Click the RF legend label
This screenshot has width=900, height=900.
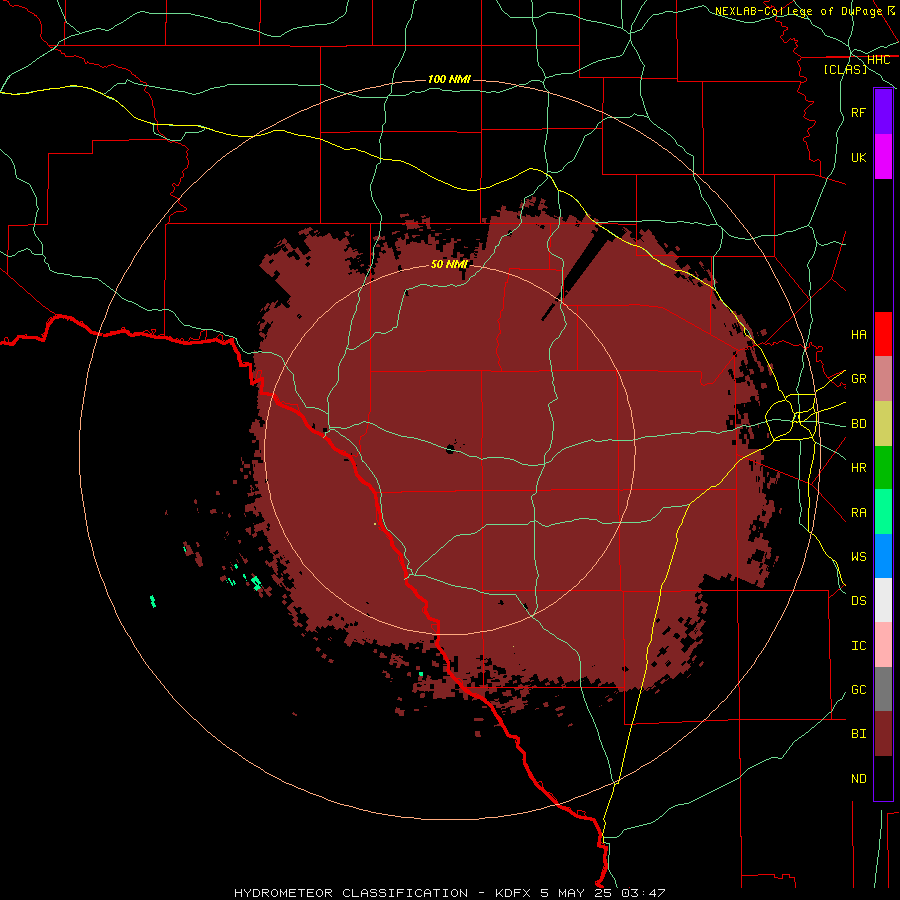click(858, 112)
